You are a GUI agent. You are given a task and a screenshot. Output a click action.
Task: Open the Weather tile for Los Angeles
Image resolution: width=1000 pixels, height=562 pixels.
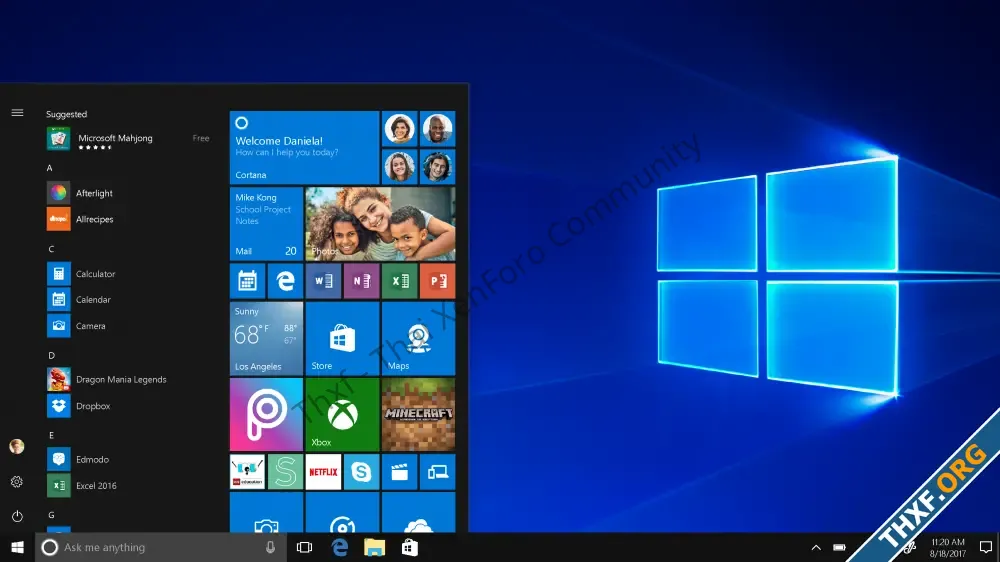click(x=266, y=338)
